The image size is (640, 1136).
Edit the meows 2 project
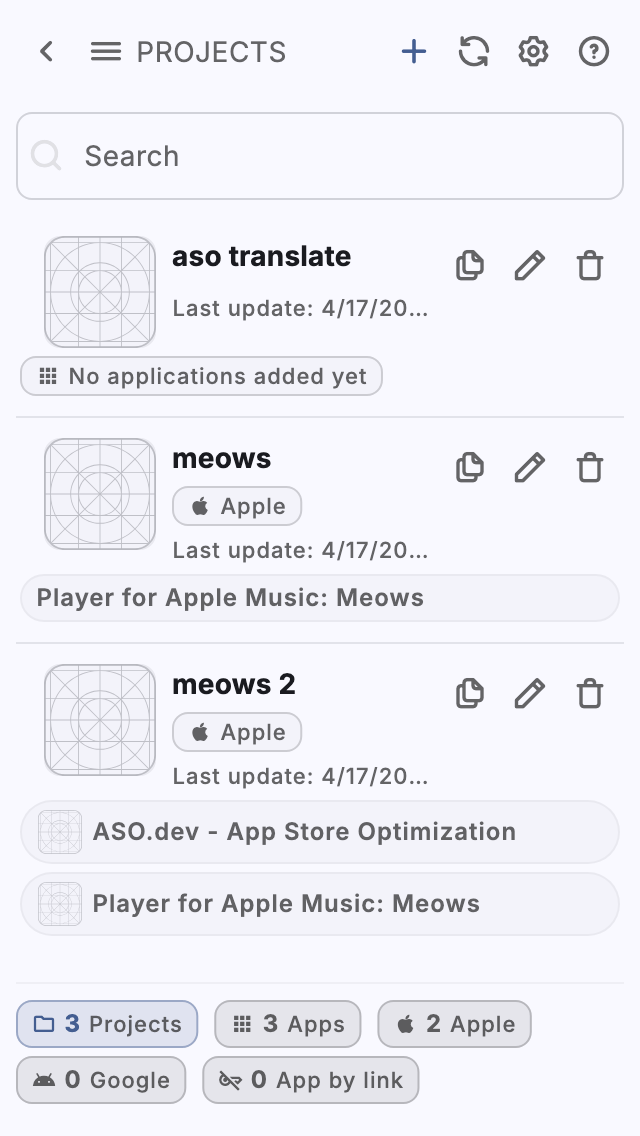[x=530, y=693]
